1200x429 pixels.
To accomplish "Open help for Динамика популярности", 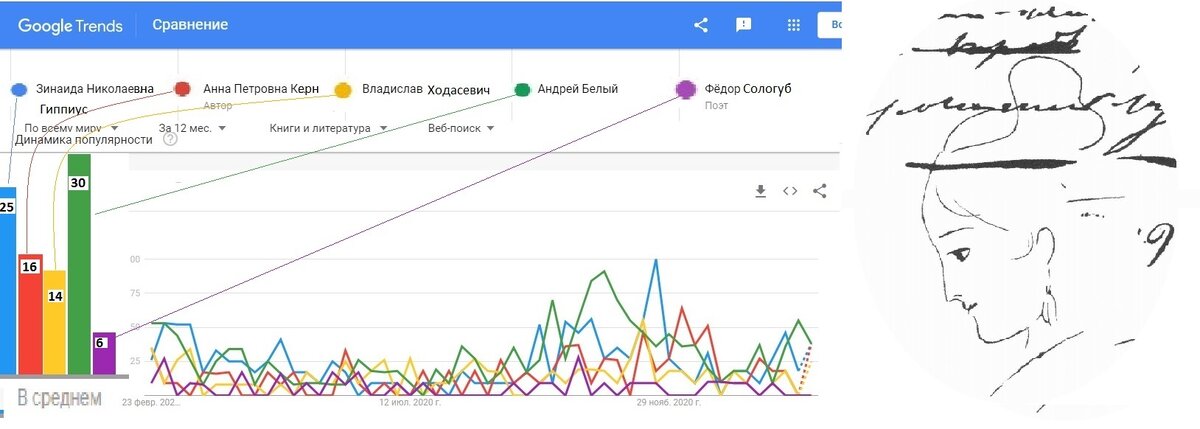I will [170, 140].
